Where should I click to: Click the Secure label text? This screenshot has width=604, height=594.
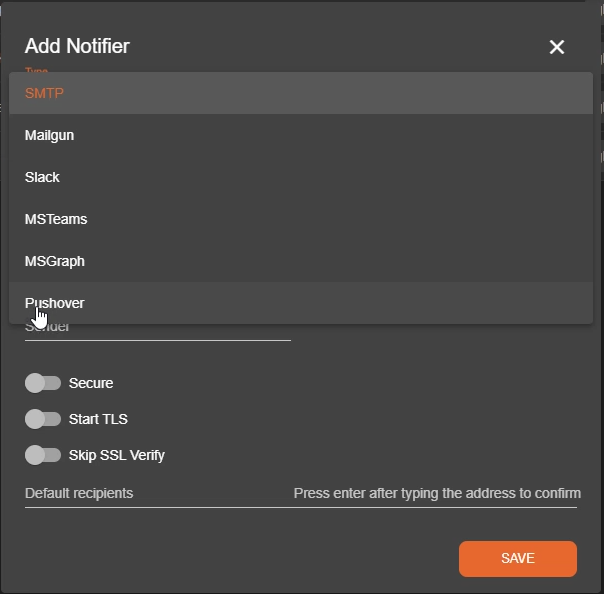tap(91, 383)
